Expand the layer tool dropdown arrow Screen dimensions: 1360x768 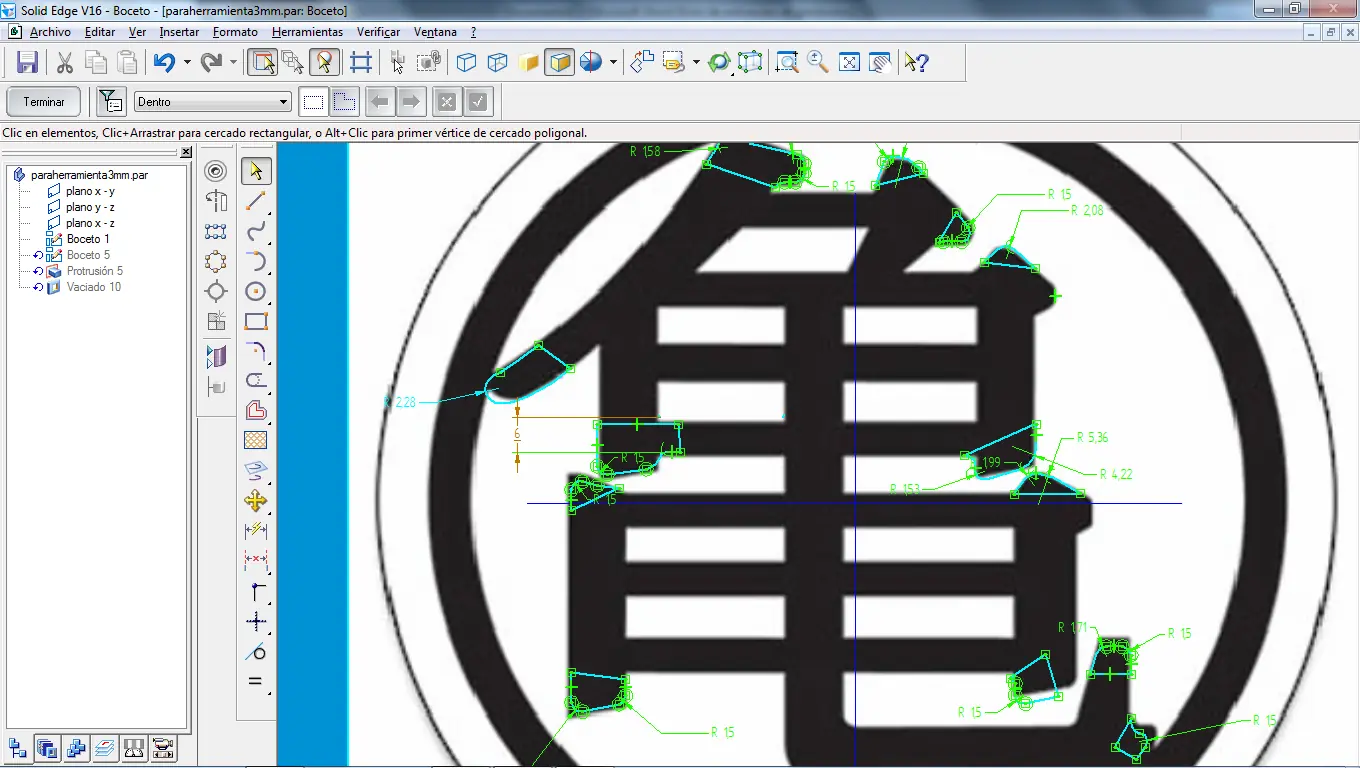pyautogui.click(x=696, y=63)
